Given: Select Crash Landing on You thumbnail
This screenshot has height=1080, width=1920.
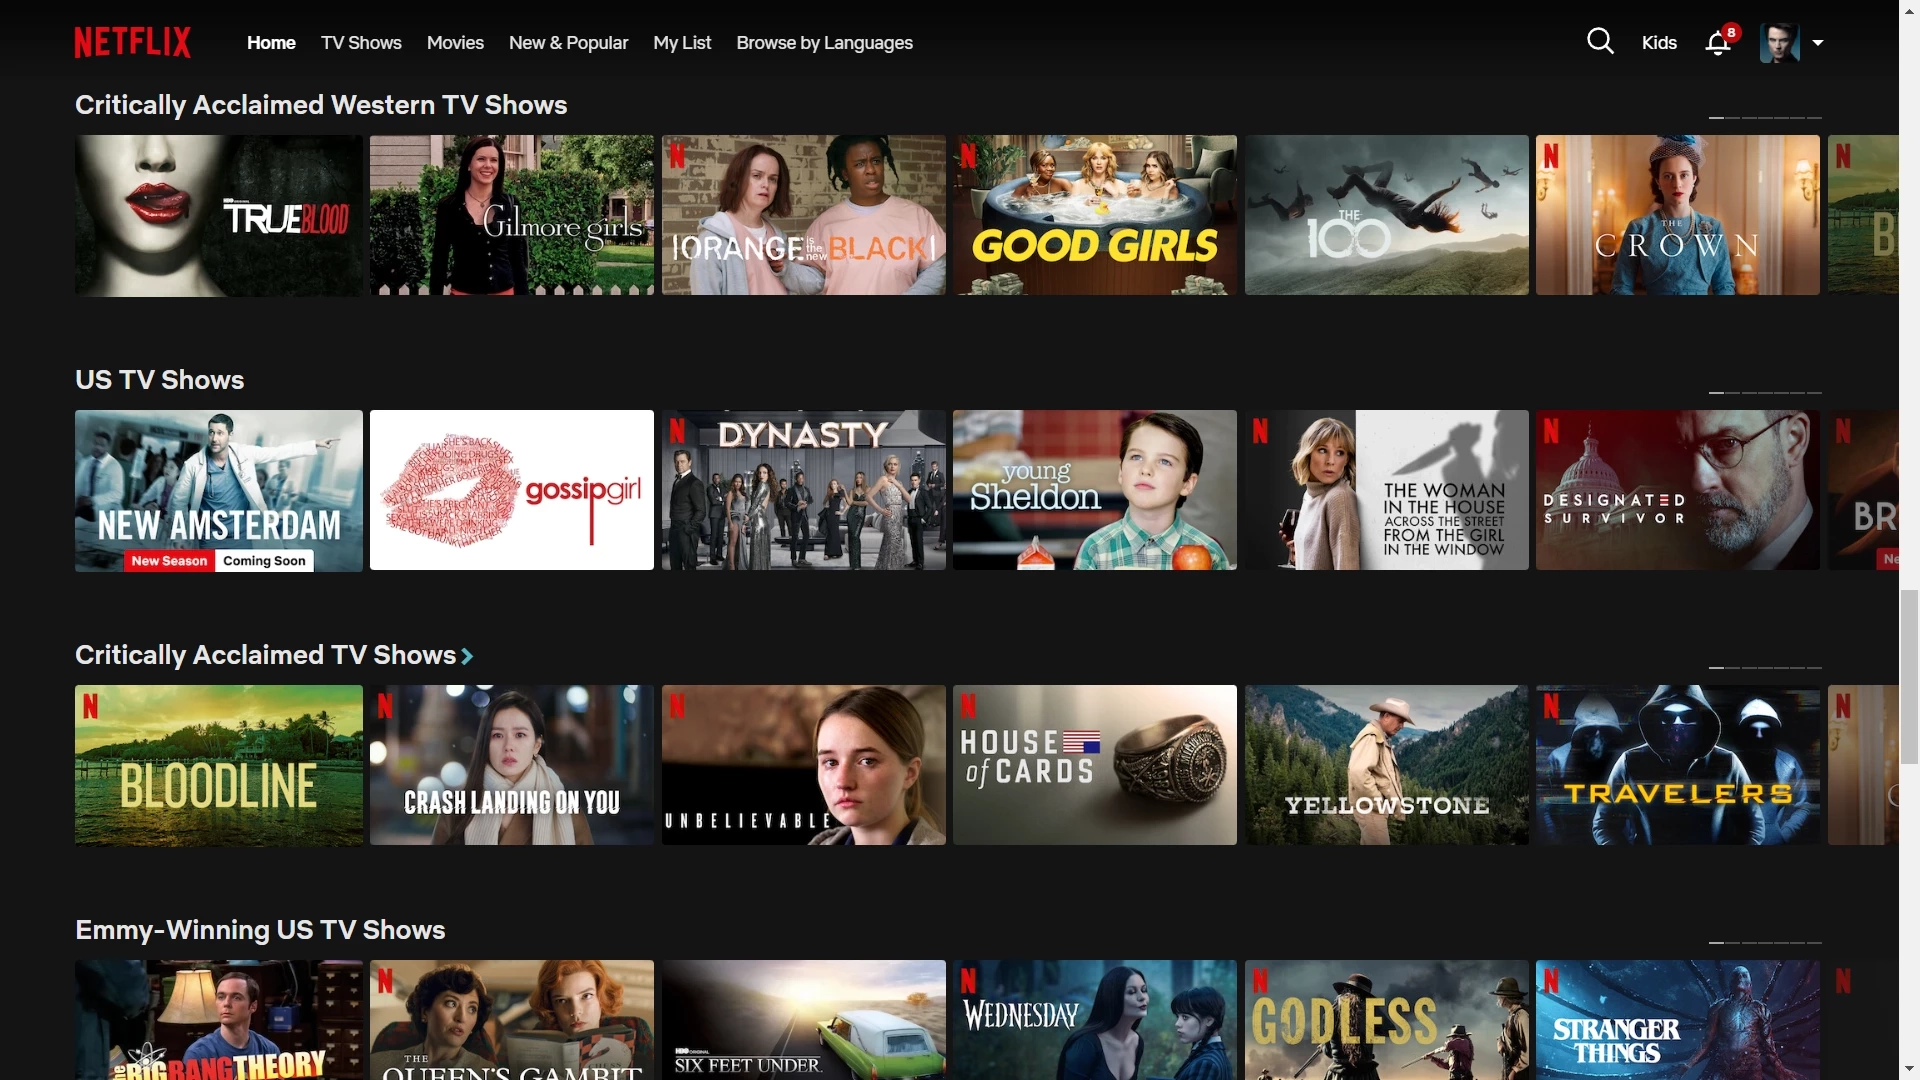Looking at the screenshot, I should [x=512, y=765].
